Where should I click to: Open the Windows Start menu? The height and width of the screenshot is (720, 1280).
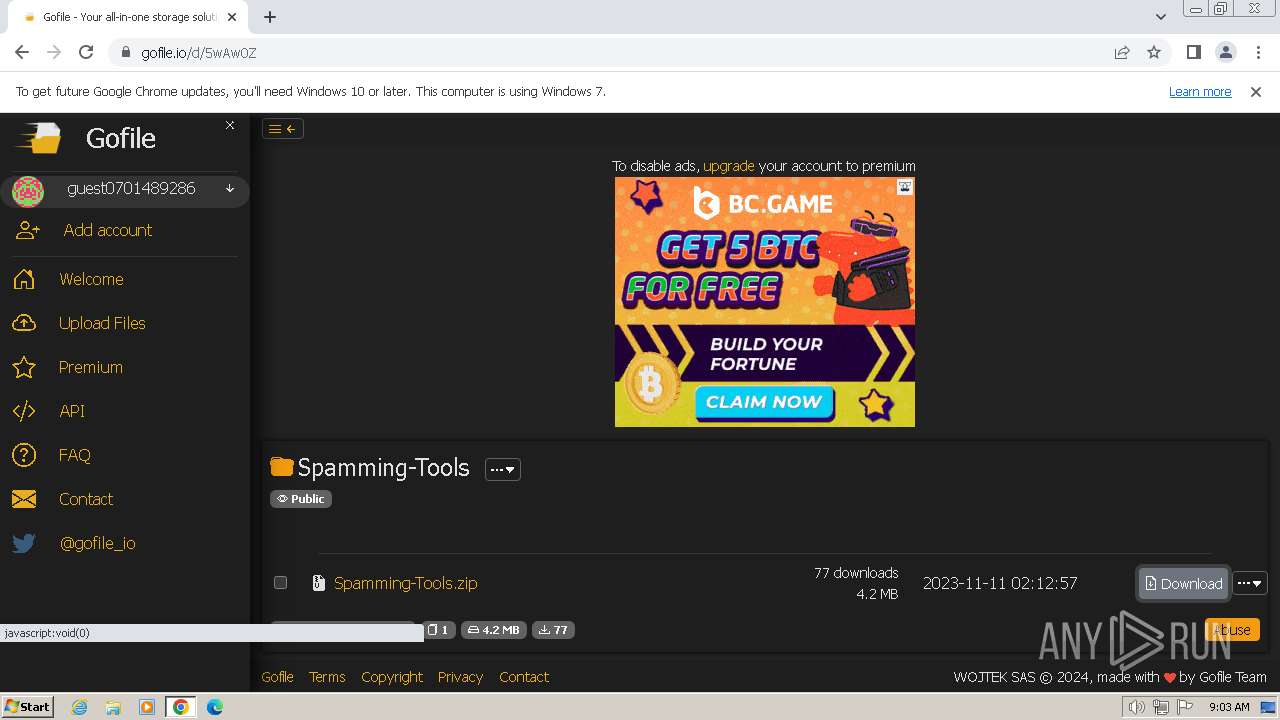point(27,706)
